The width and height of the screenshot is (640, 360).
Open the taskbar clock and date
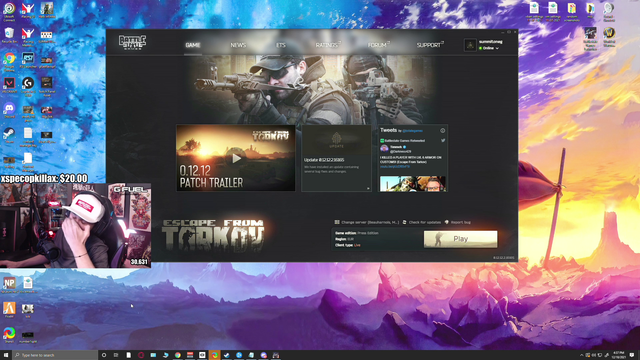click(x=619, y=355)
